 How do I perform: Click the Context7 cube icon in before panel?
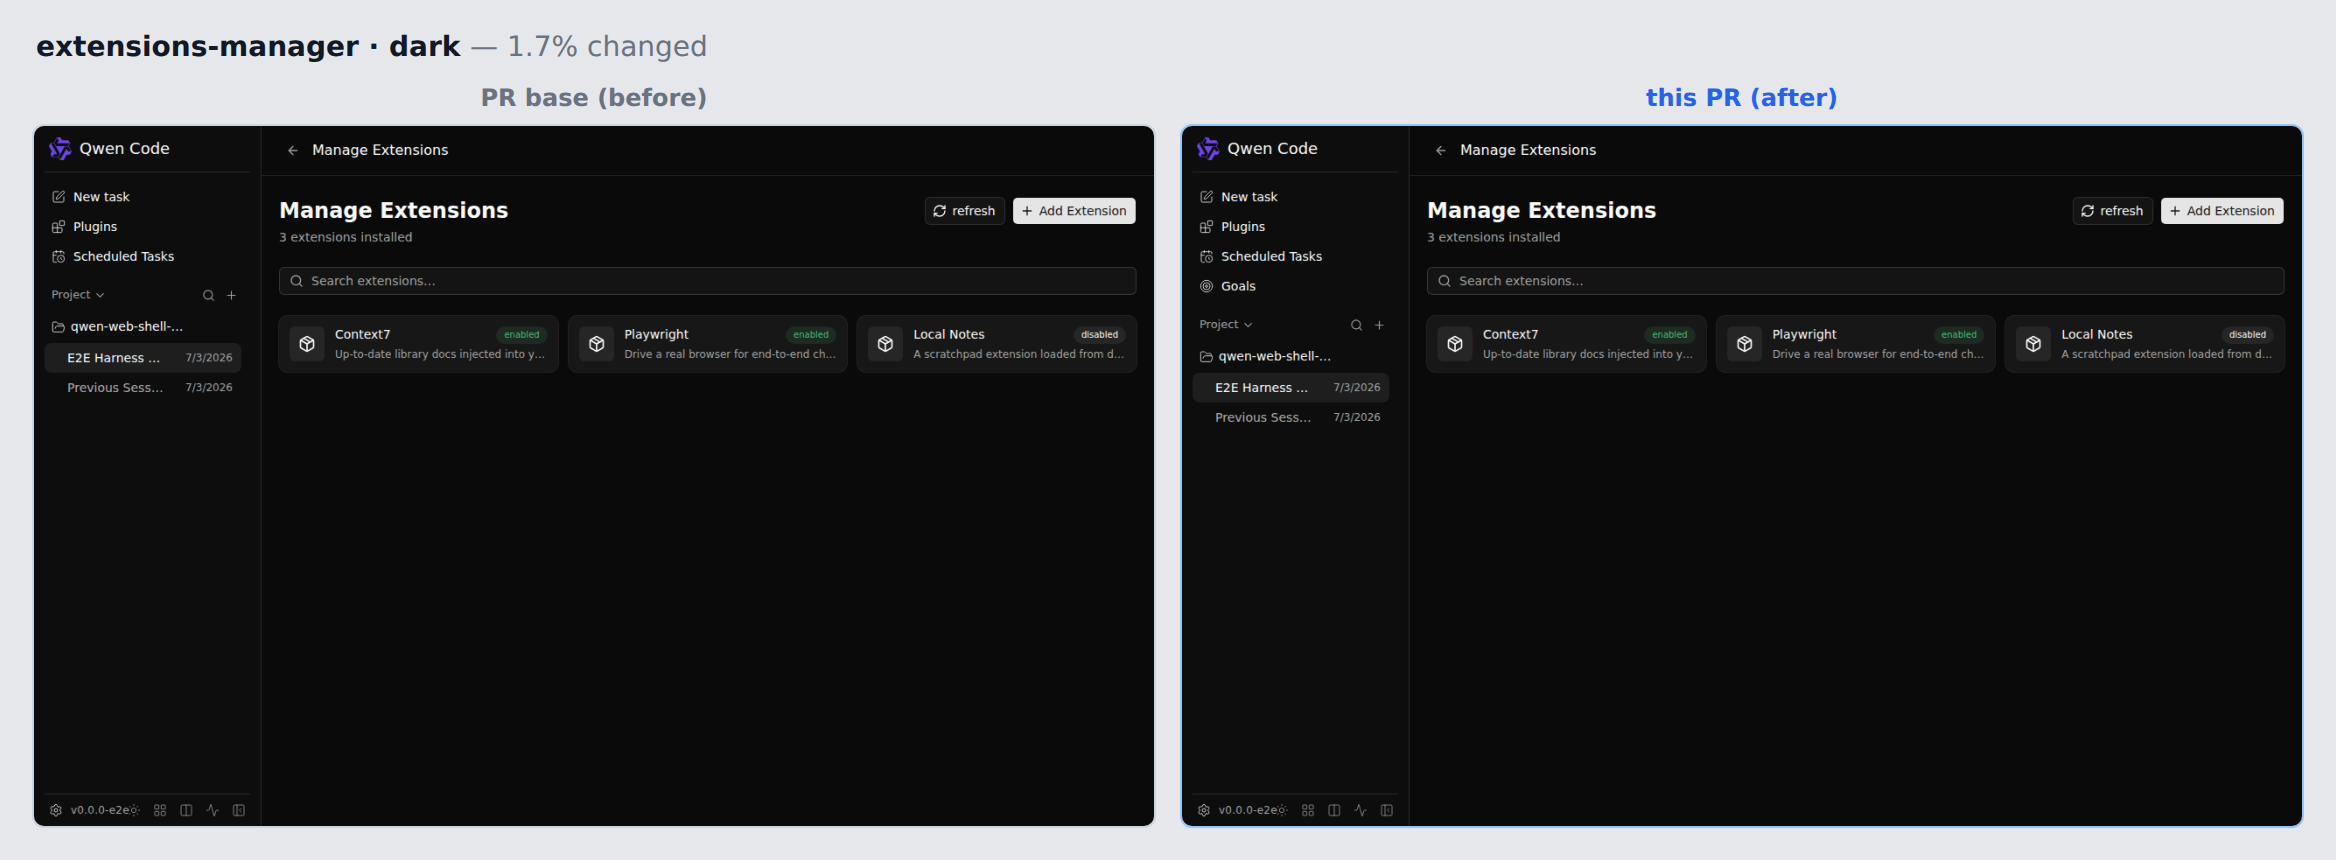[307, 344]
